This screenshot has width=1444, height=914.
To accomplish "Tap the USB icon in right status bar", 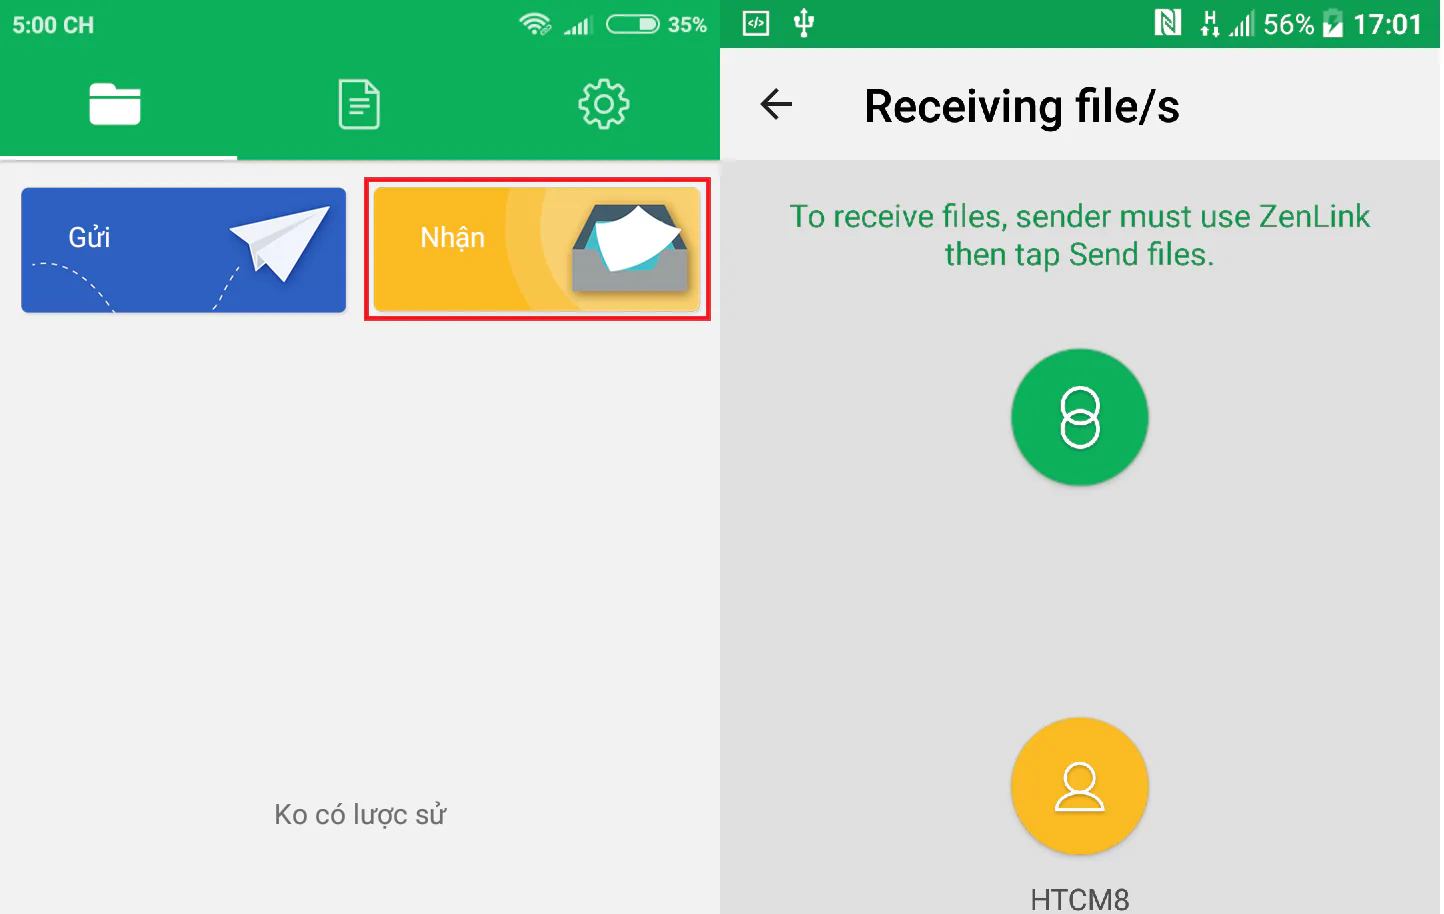I will tap(804, 23).
